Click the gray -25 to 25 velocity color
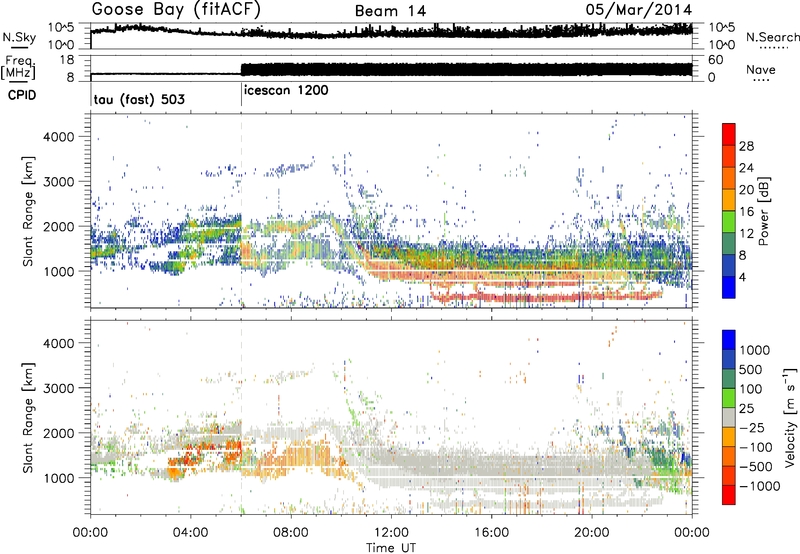Image resolution: width=800 pixels, height=554 pixels. [729, 417]
